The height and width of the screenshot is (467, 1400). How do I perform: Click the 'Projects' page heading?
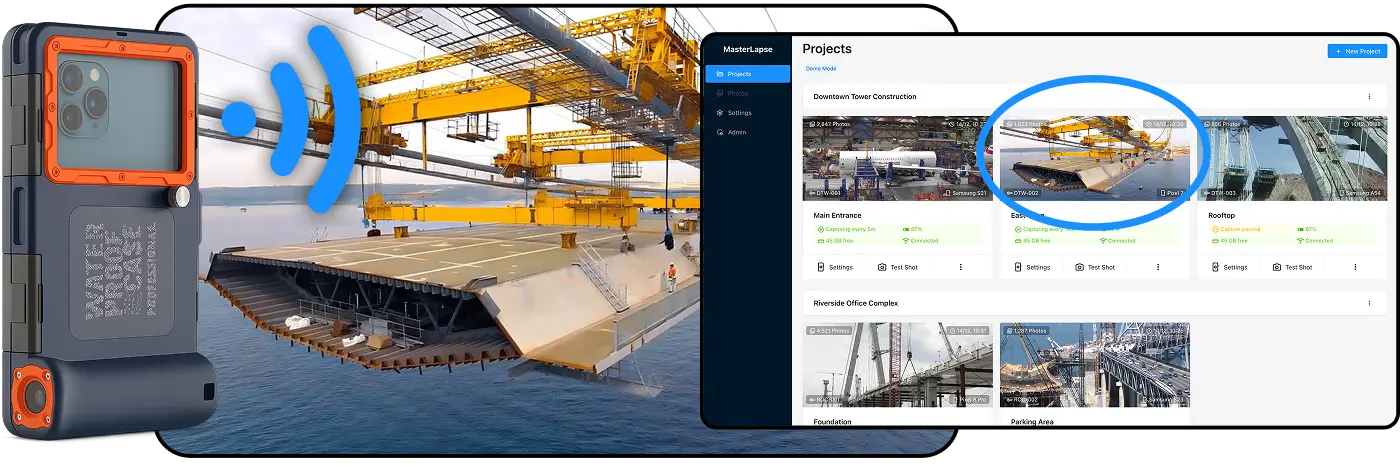tap(827, 49)
